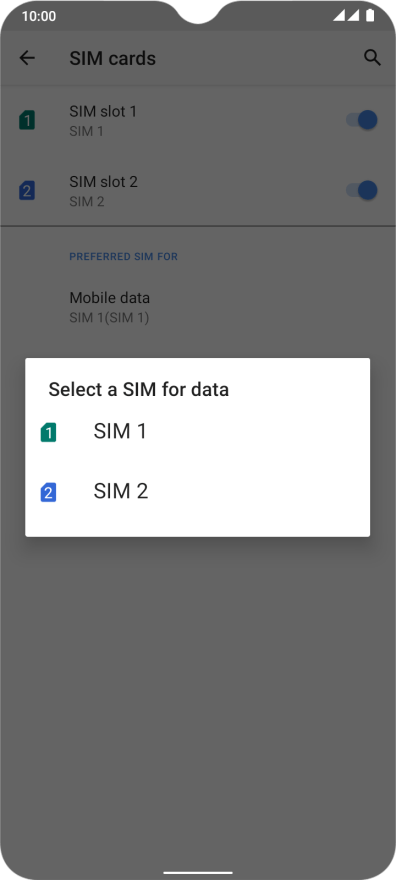Toggle the SIM slot 2 switch
This screenshot has height=880, width=396.
click(362, 190)
